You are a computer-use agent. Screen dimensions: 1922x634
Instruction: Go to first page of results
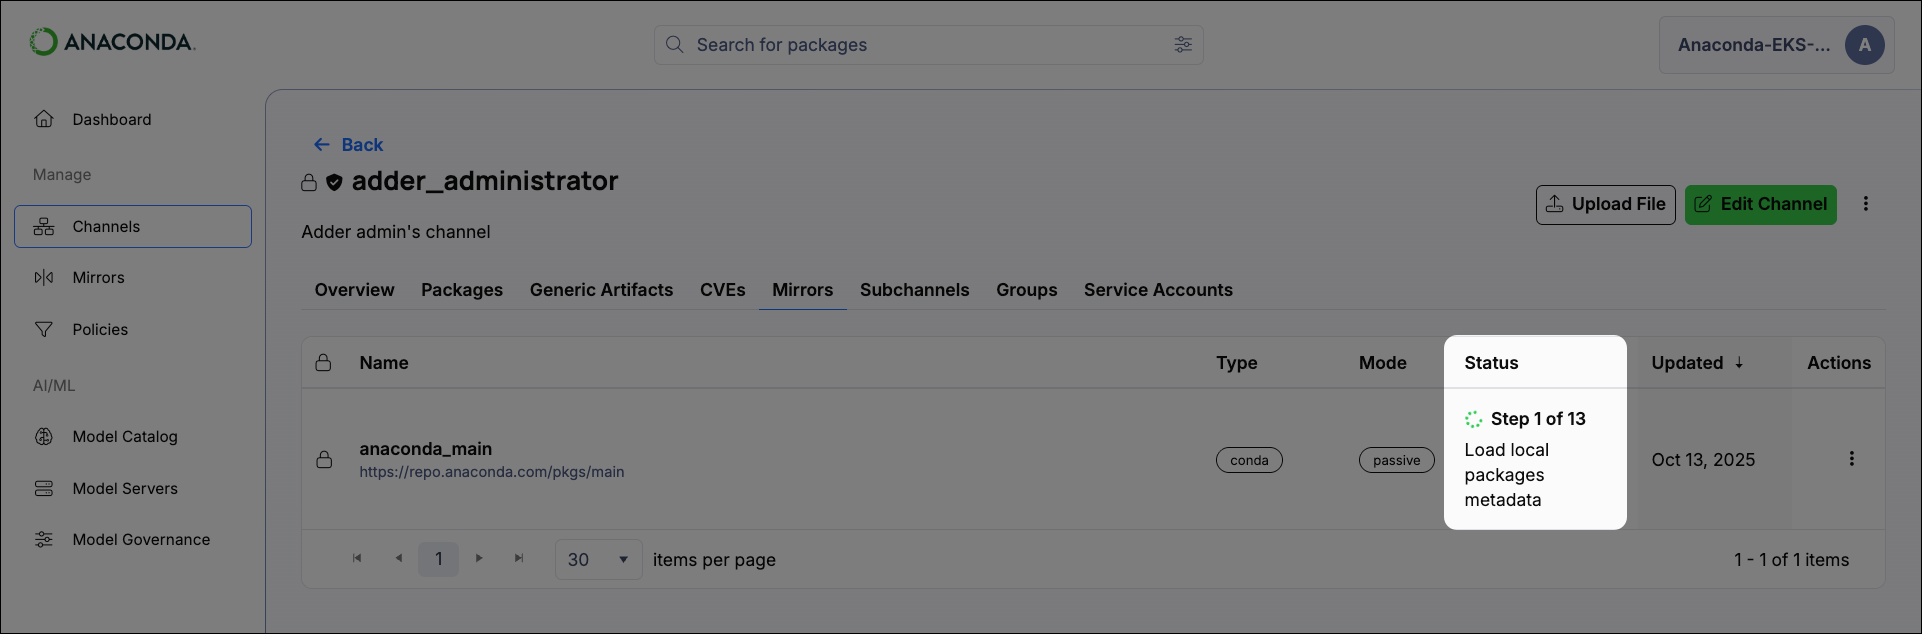tap(357, 559)
